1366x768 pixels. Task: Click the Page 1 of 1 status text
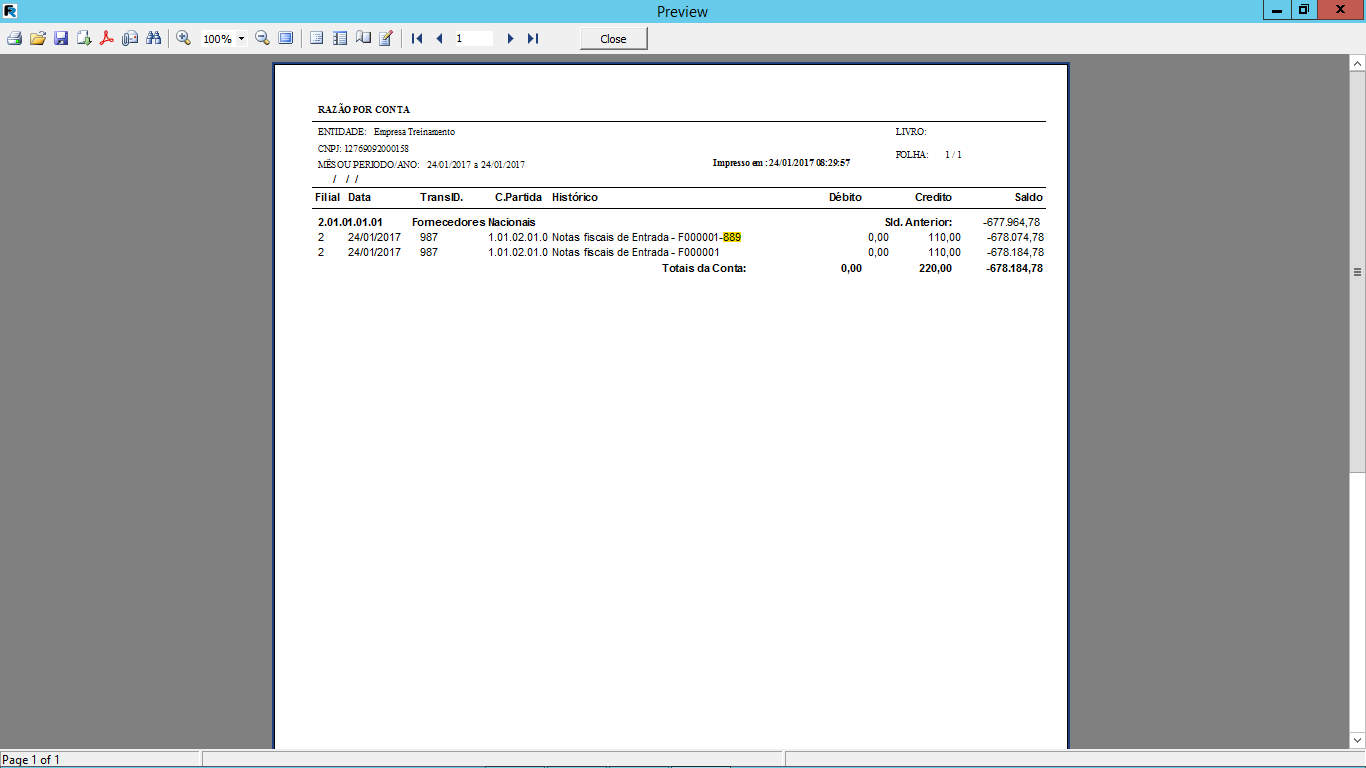[x=31, y=760]
